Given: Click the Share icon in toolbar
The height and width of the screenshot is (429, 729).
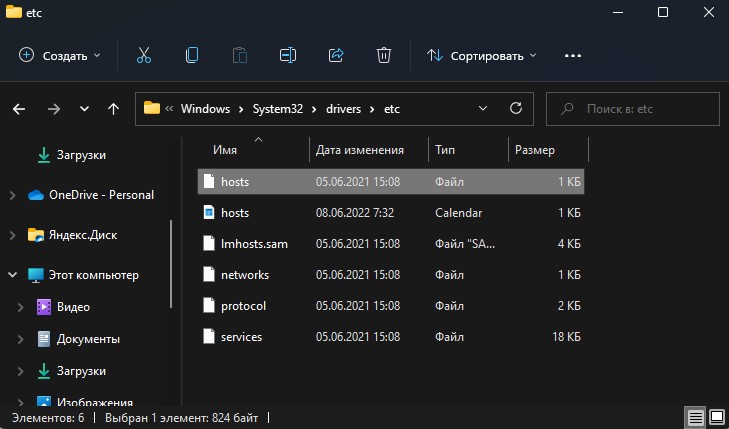Looking at the screenshot, I should 336,55.
